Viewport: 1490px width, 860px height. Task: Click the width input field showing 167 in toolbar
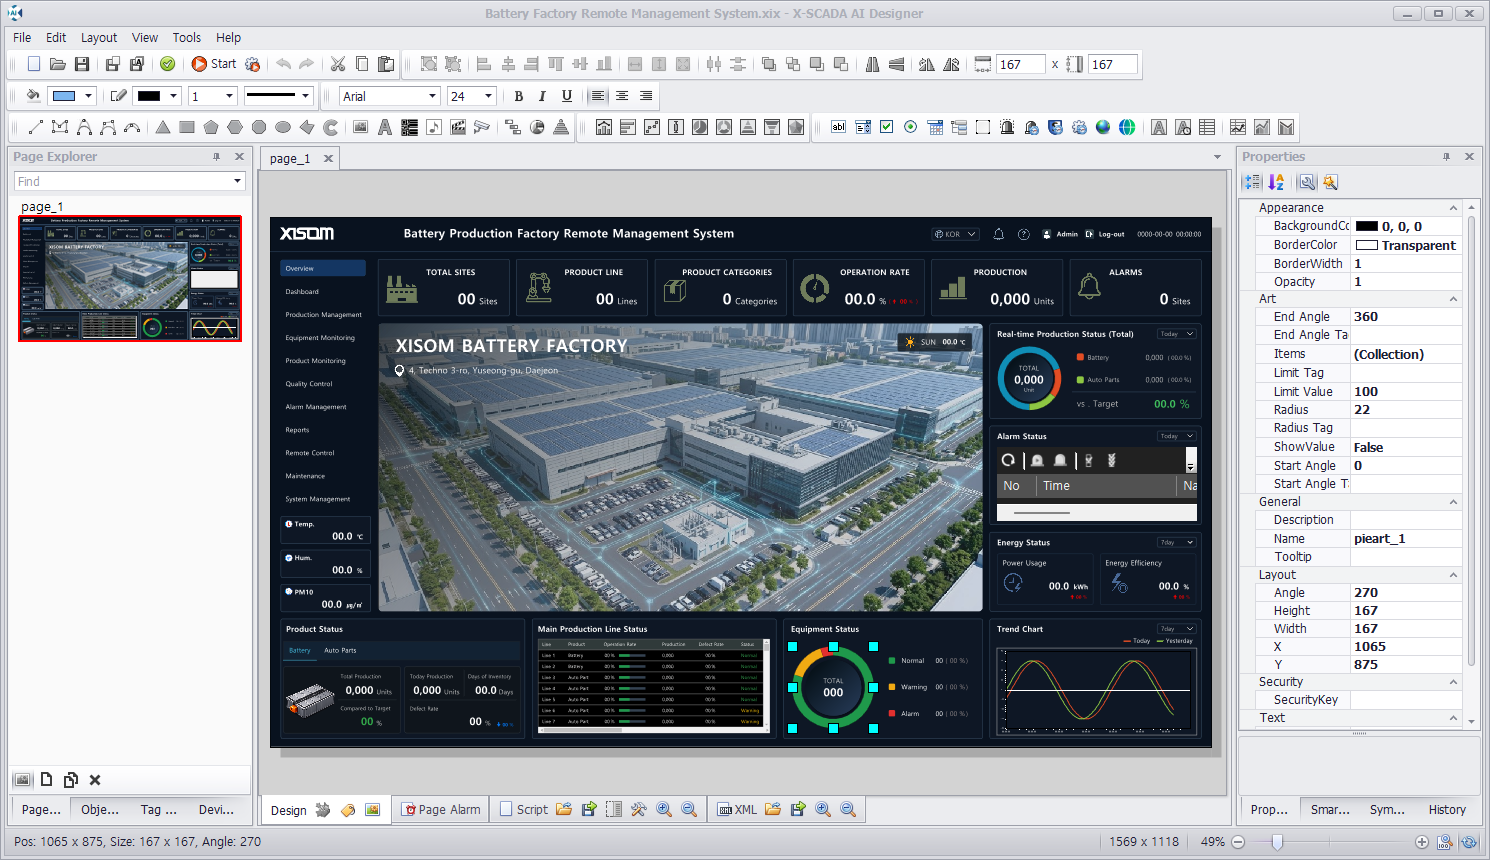(1020, 64)
